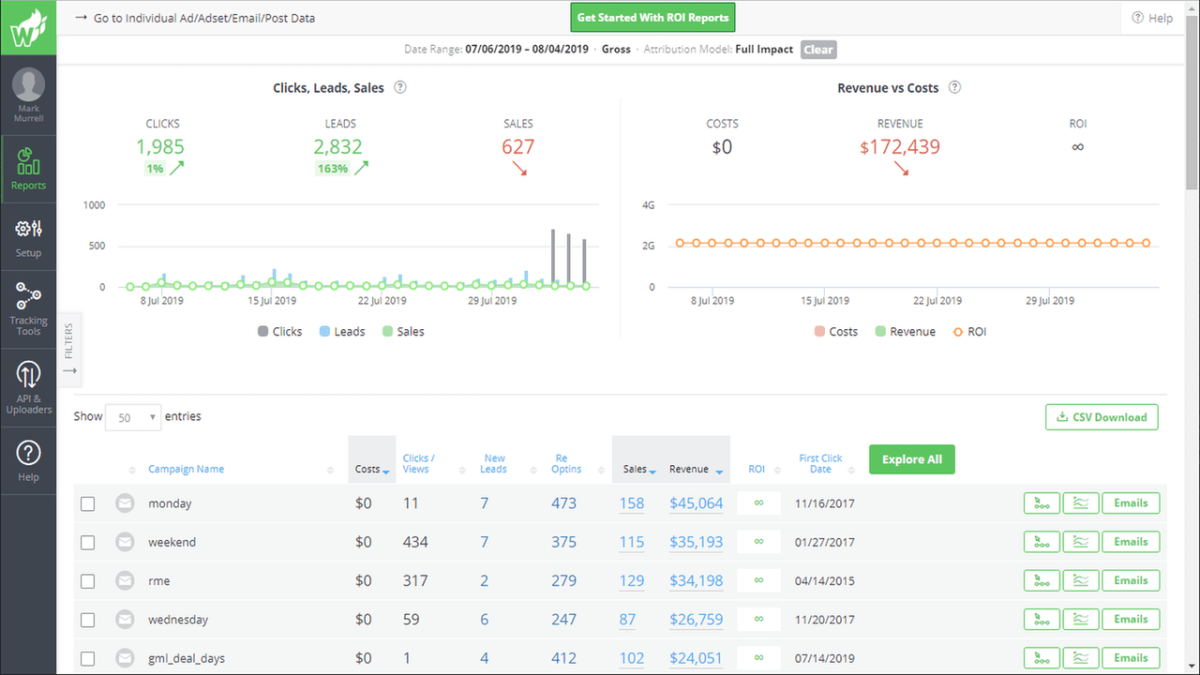This screenshot has height=675, width=1200.
Task: Open trend chart icon for gml_deal_days row
Action: coord(1080,658)
